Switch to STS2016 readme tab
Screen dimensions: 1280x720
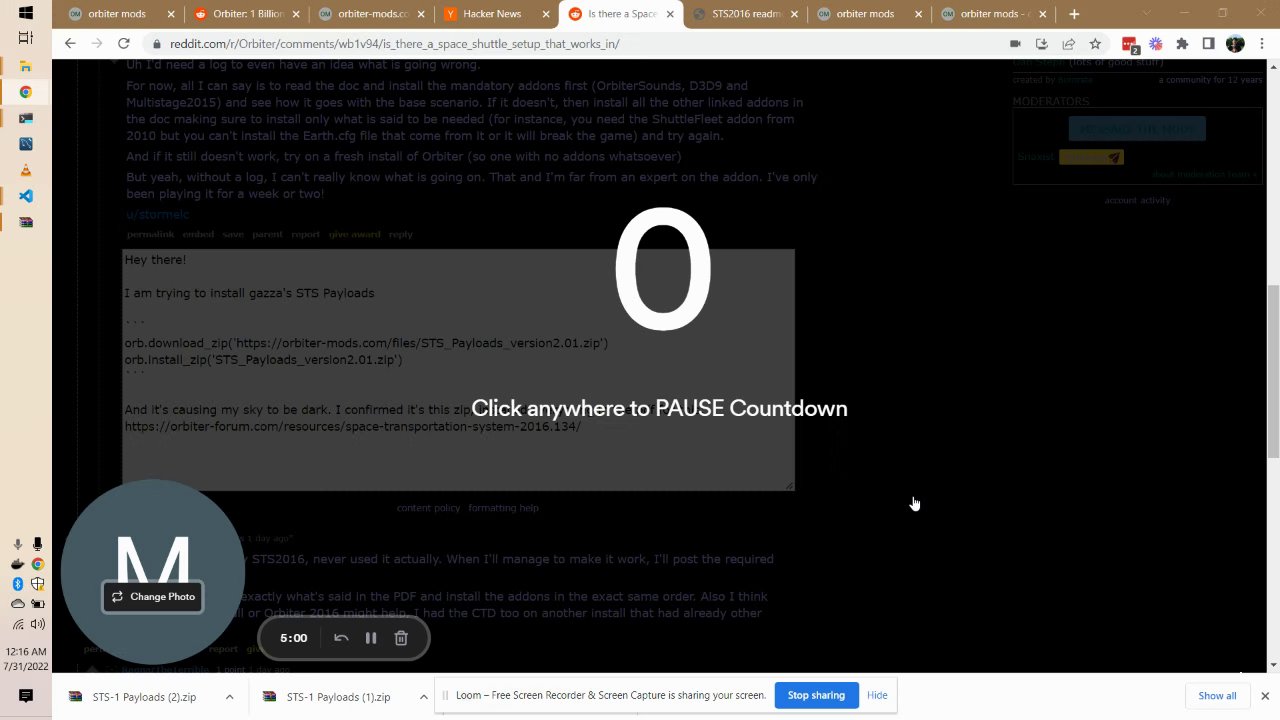pyautogui.click(x=746, y=14)
